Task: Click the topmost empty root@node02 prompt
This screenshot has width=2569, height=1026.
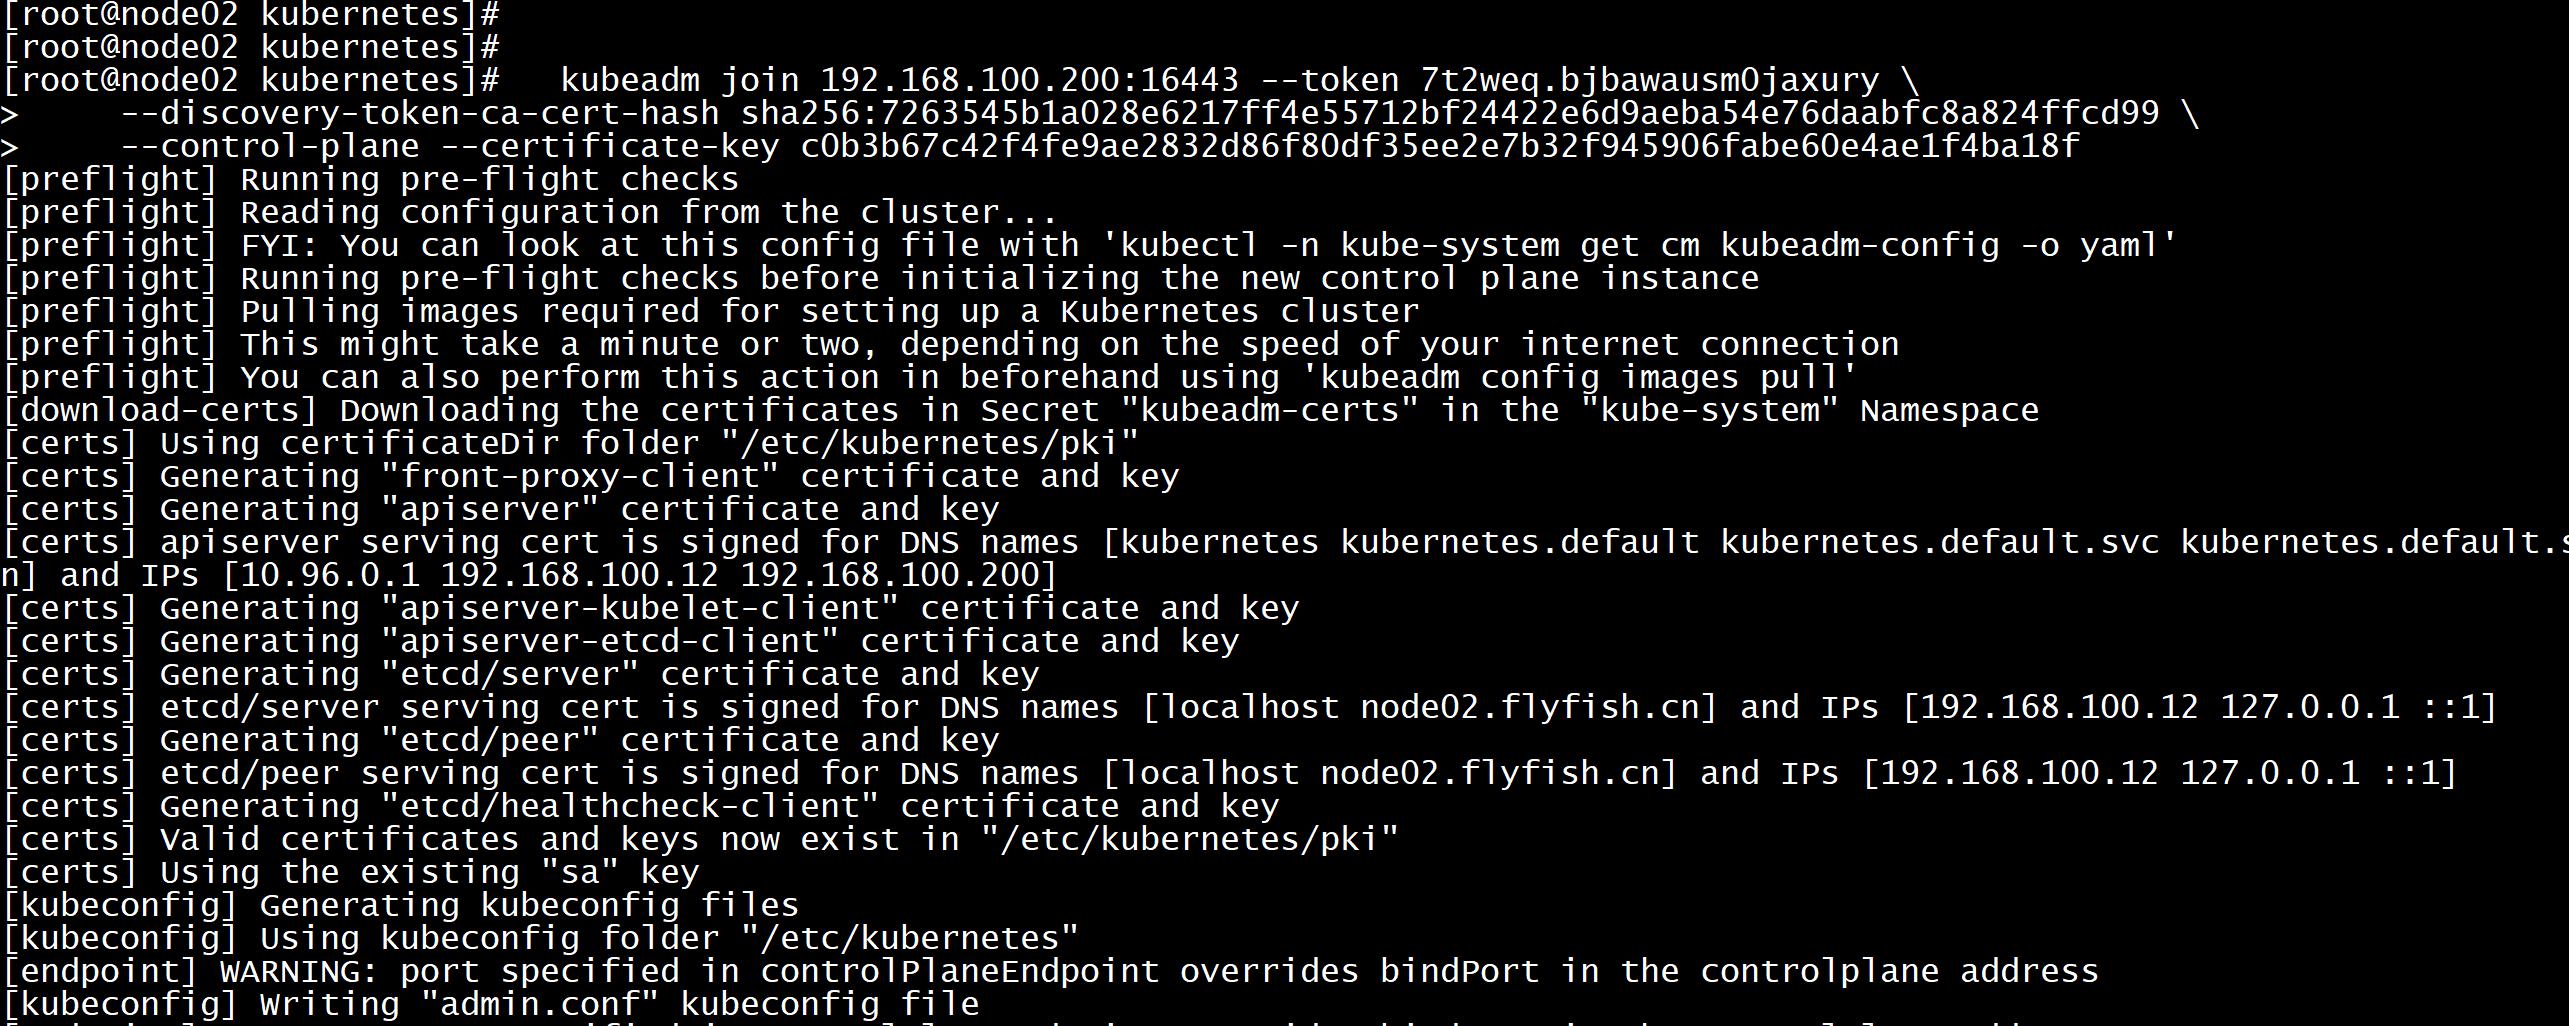Action: pos(250,14)
